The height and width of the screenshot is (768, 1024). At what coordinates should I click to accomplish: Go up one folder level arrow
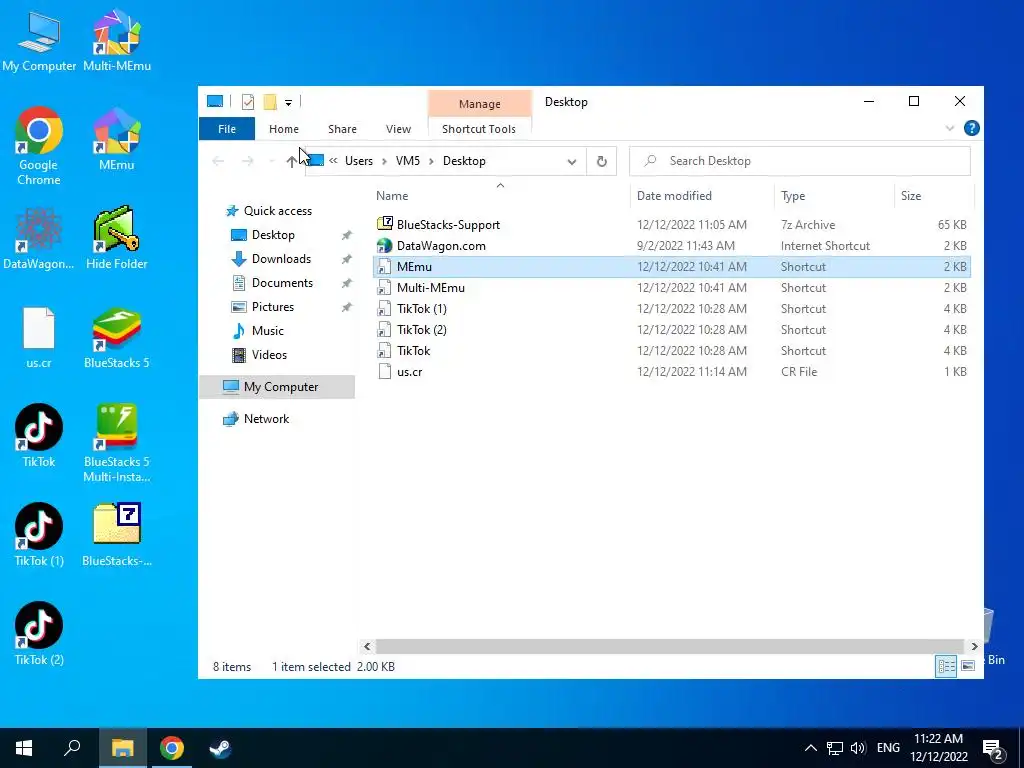click(291, 161)
